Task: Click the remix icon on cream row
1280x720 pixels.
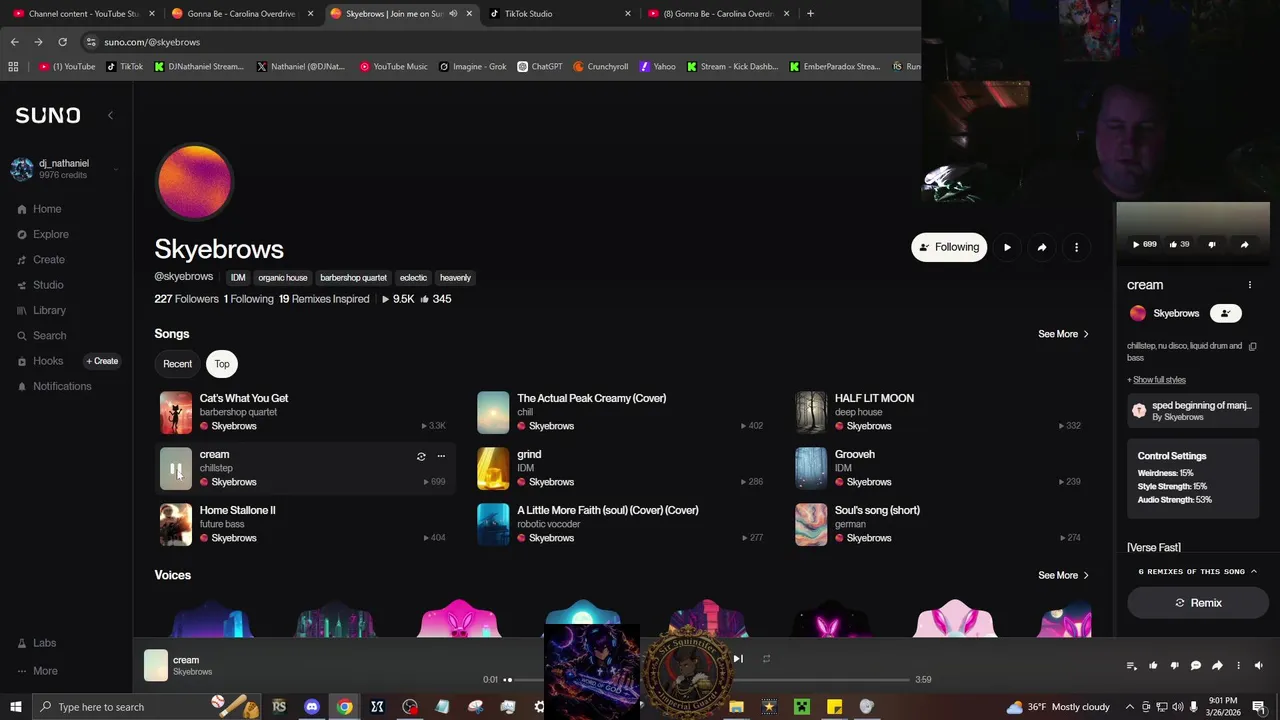Action: tap(421, 456)
